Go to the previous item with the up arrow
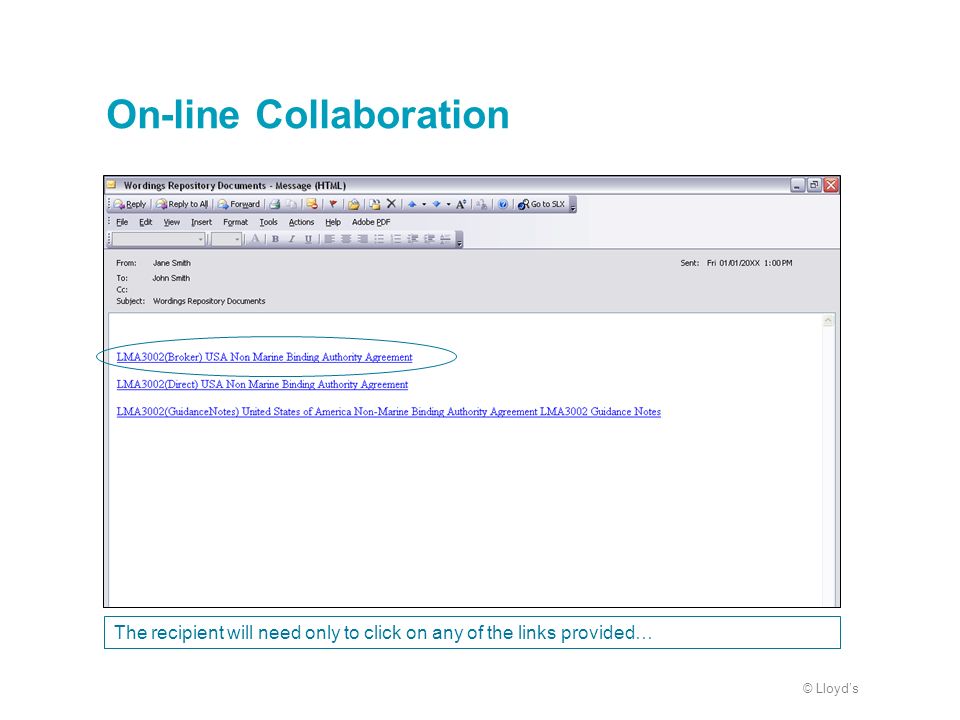 click(x=412, y=204)
